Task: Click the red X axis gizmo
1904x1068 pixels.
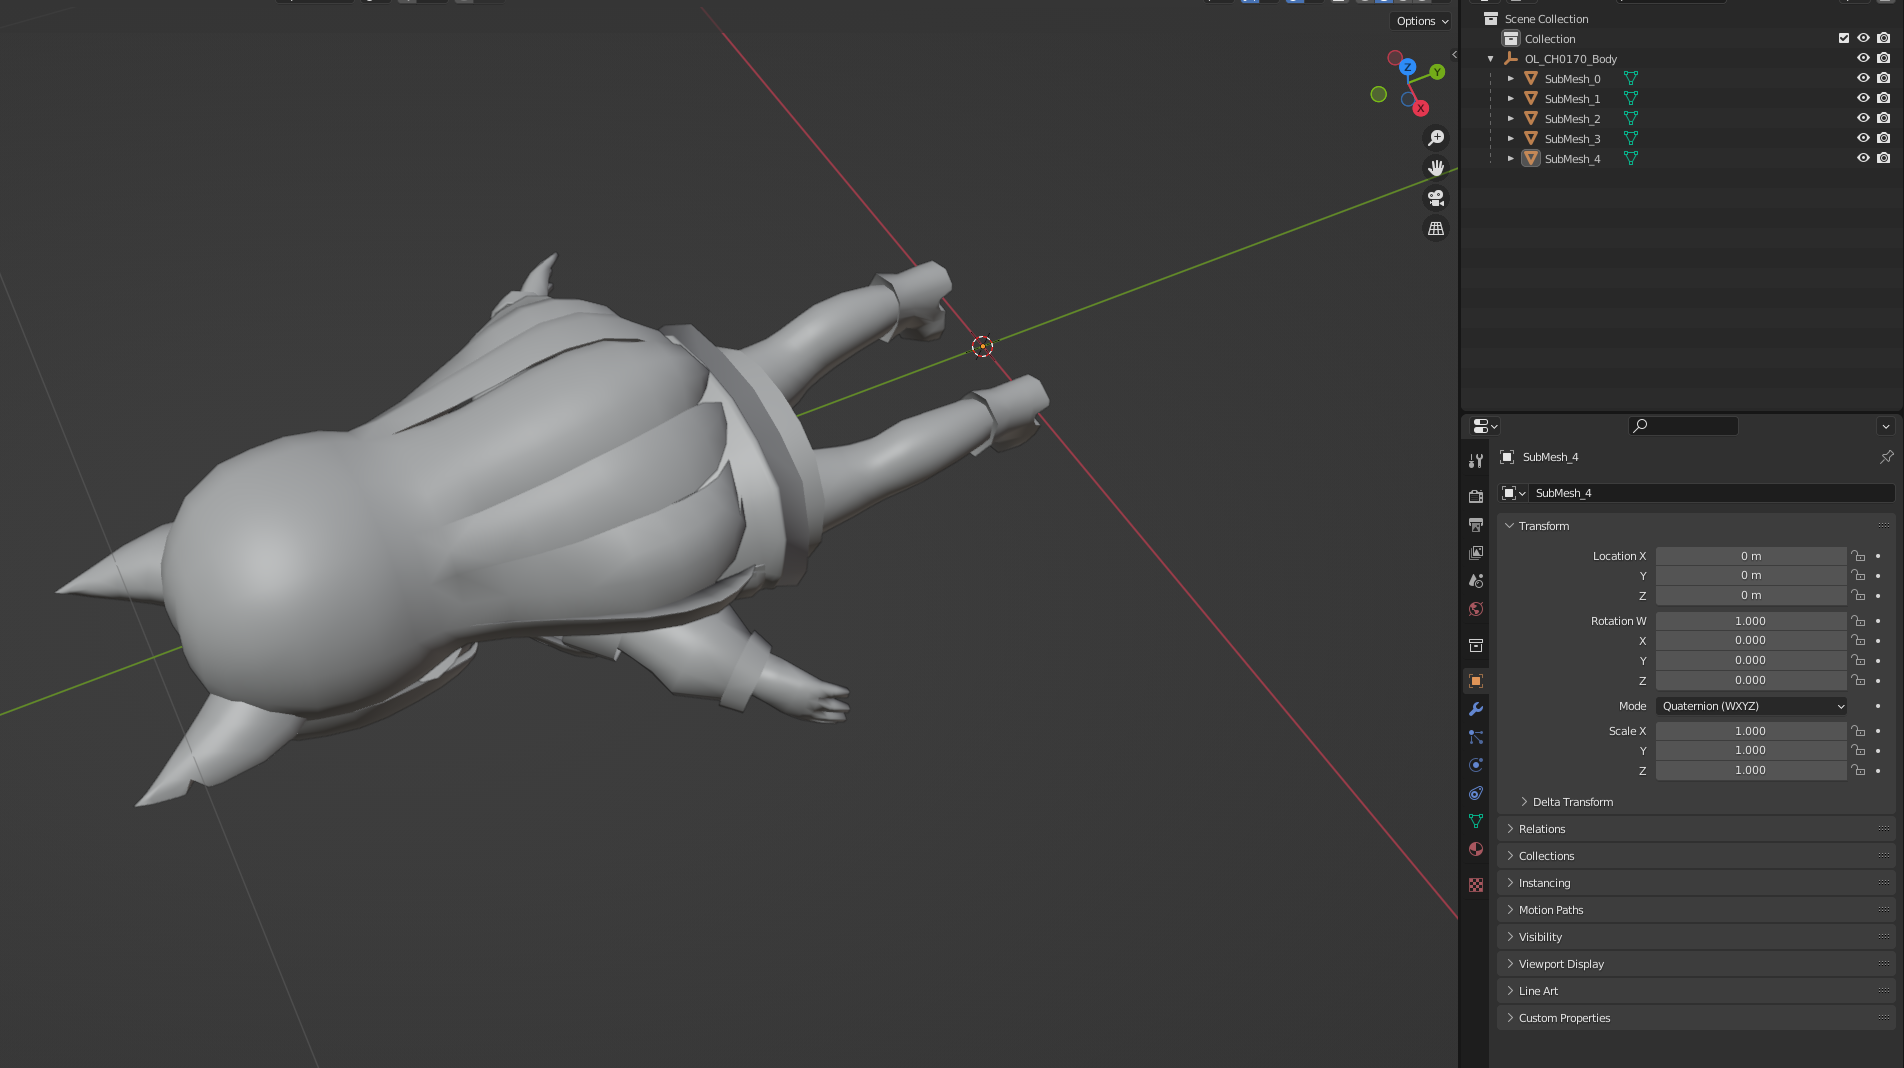Action: click(x=1421, y=108)
